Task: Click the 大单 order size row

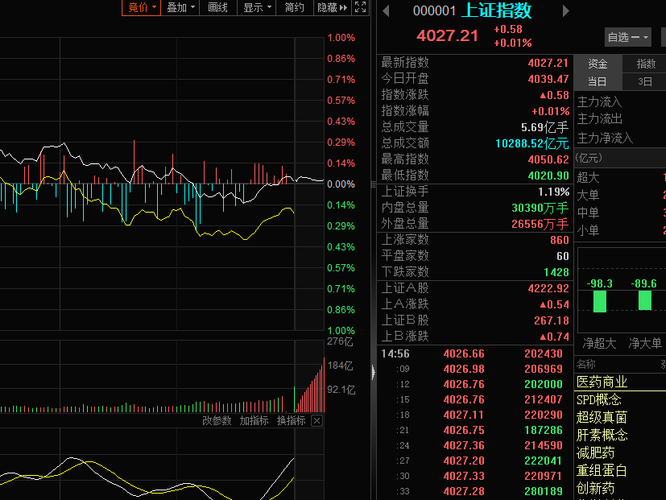Action: tap(620, 195)
